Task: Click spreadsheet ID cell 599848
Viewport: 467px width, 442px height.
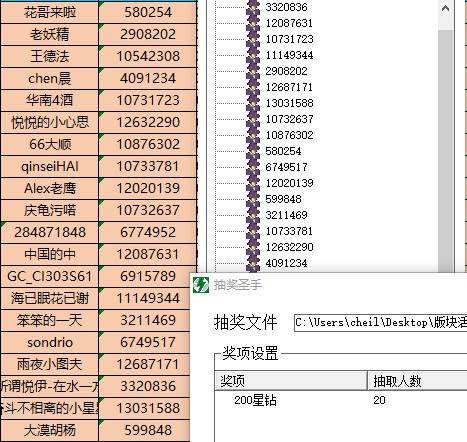Action: (x=145, y=430)
